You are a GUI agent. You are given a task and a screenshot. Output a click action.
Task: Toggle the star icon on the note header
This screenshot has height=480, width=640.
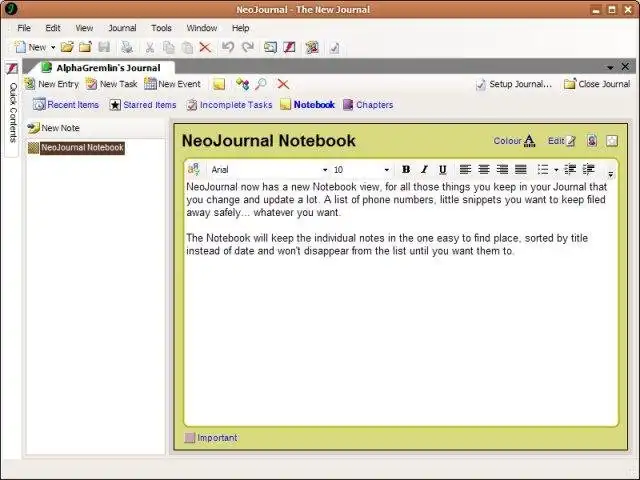[612, 141]
